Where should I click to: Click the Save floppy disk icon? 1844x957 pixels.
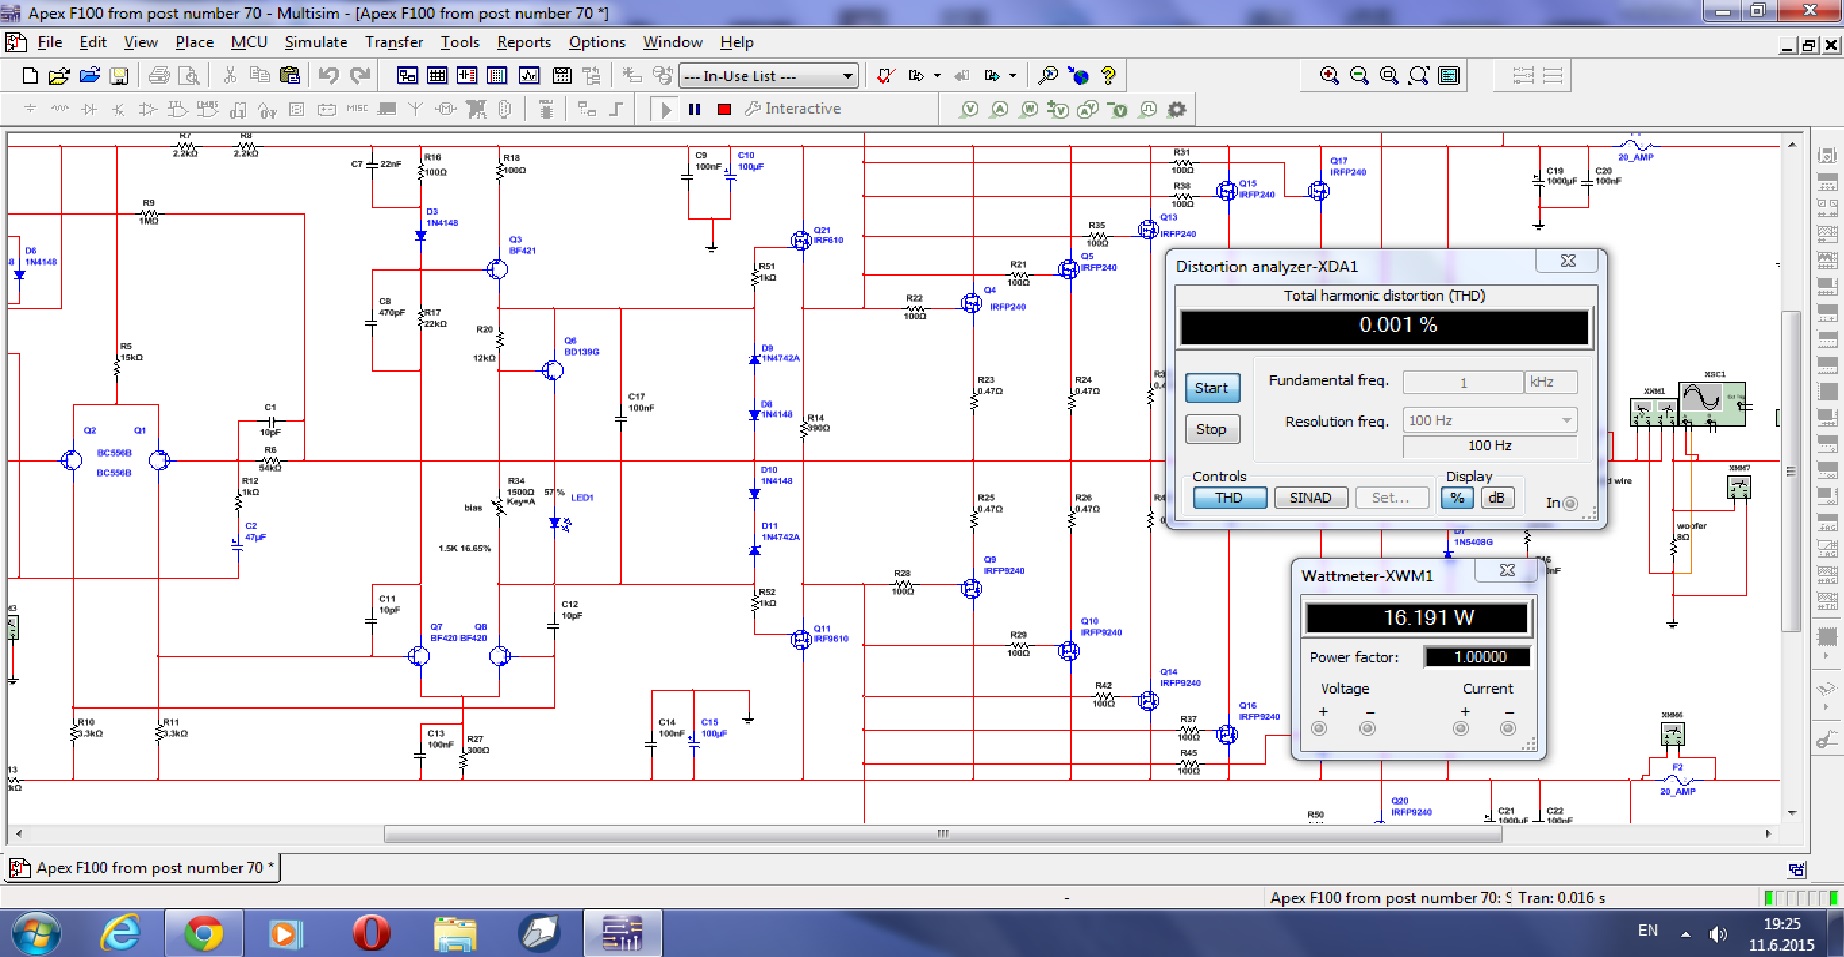point(119,76)
